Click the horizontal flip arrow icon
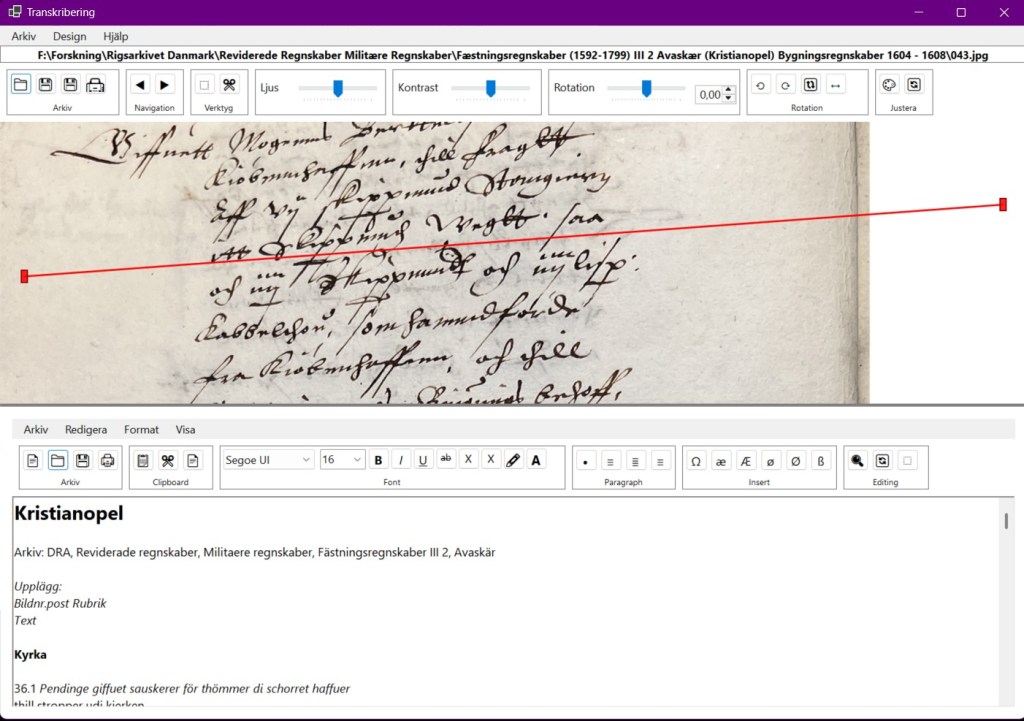The height and width of the screenshot is (721, 1024). tap(835, 86)
